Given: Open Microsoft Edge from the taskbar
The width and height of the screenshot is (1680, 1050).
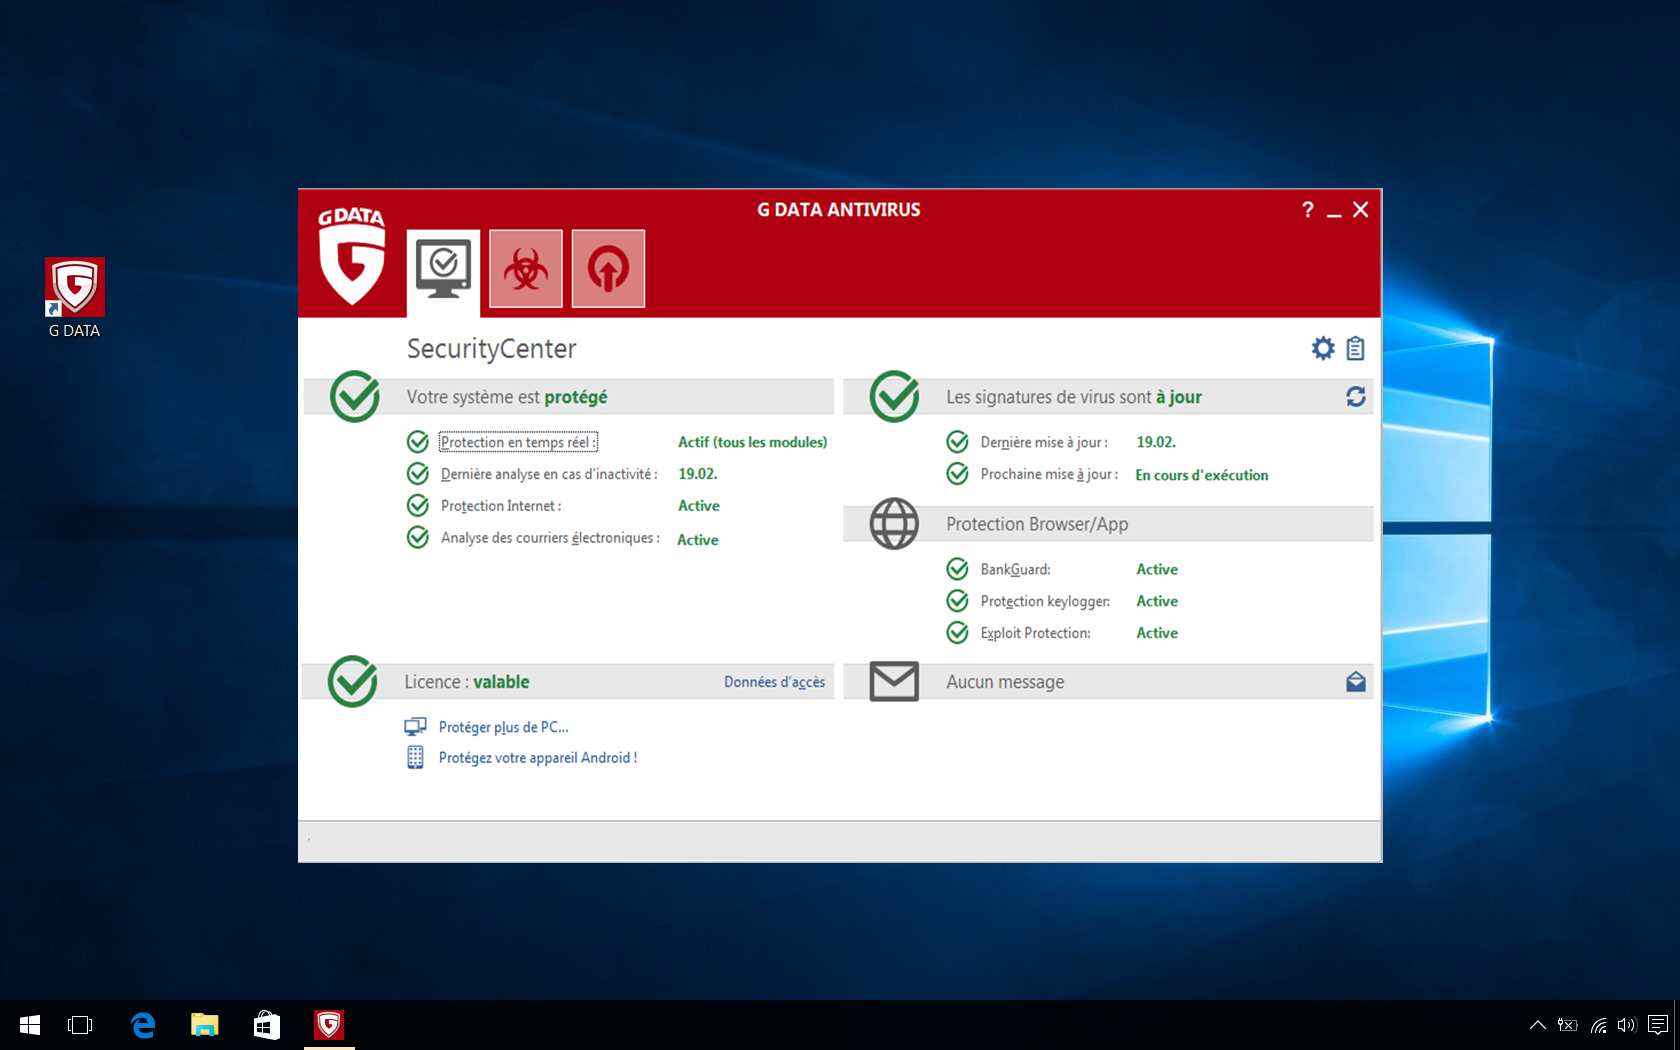Looking at the screenshot, I should point(143,1025).
